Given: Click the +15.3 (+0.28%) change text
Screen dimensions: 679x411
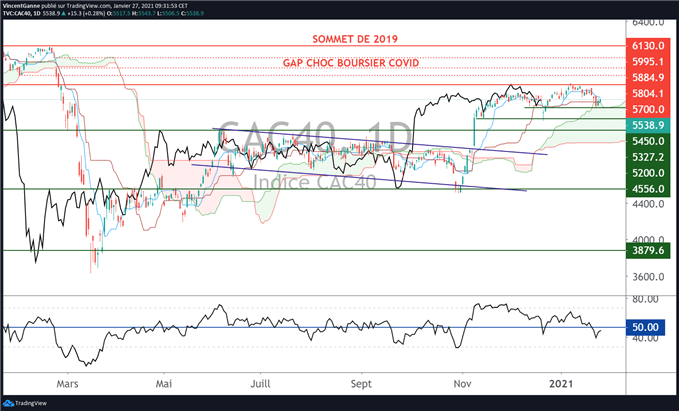Looking at the screenshot, I should point(88,13).
